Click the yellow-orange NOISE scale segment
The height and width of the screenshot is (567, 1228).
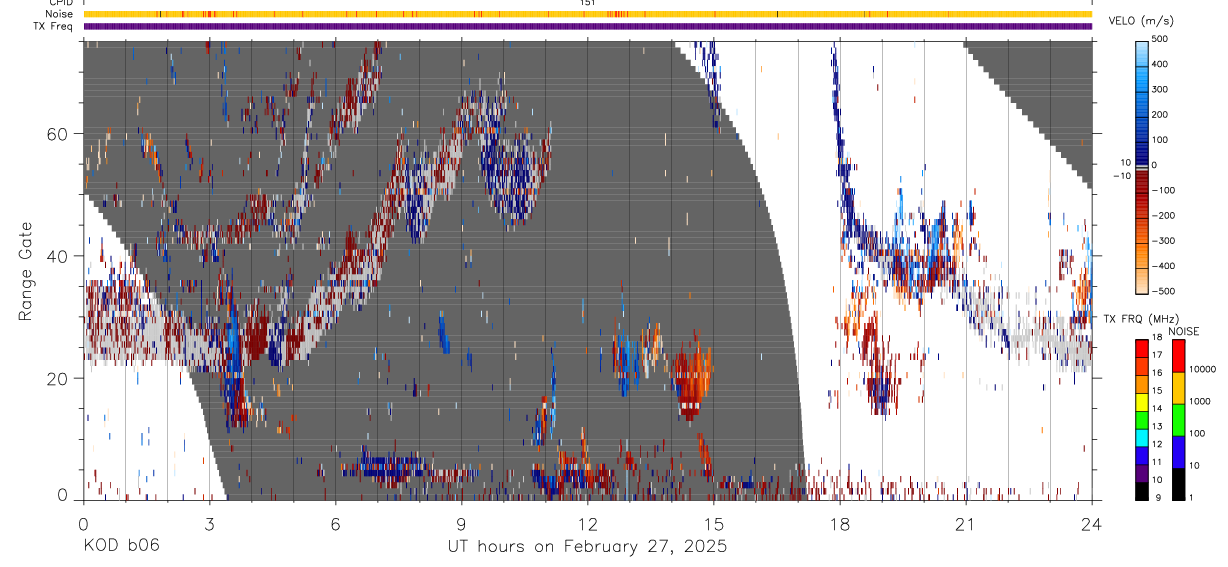(1178, 387)
